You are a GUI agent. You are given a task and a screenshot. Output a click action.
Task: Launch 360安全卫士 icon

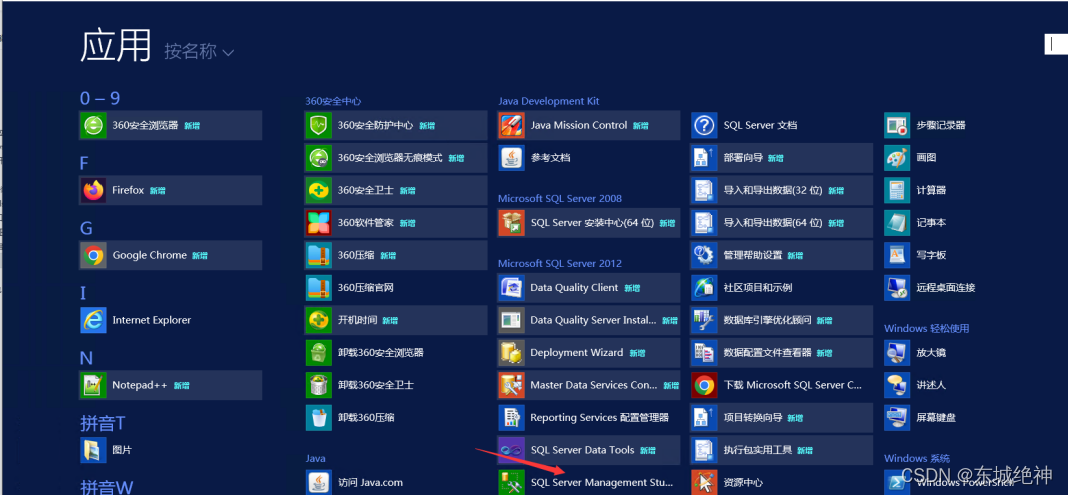[319, 191]
